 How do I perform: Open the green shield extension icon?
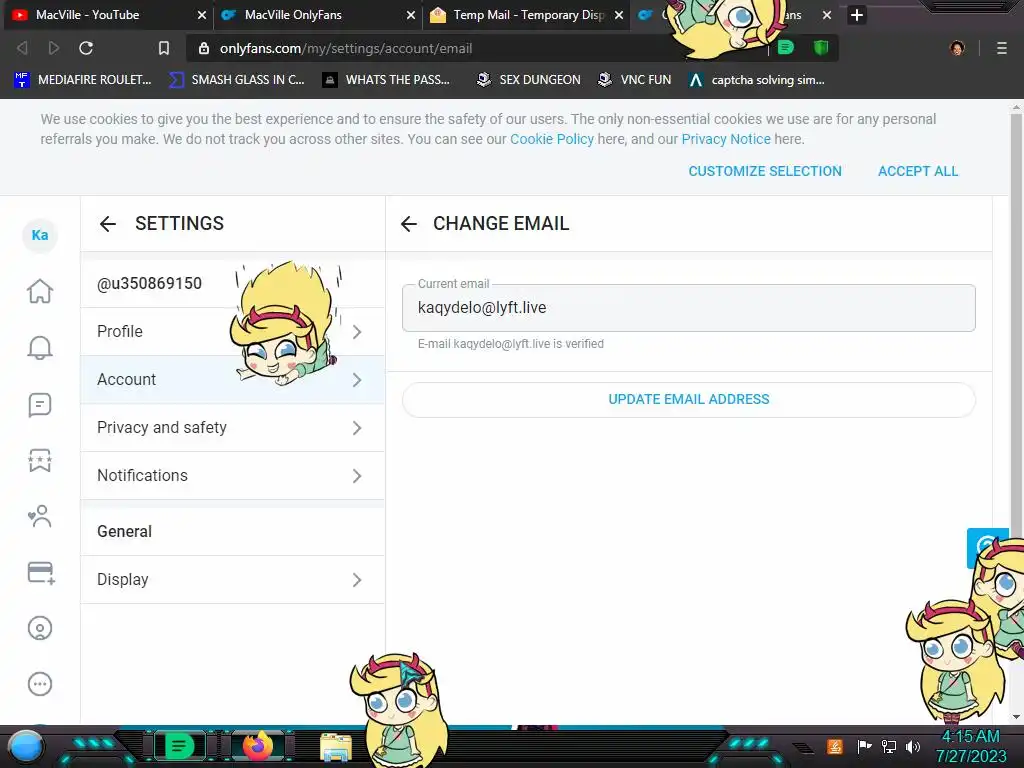[x=821, y=48]
